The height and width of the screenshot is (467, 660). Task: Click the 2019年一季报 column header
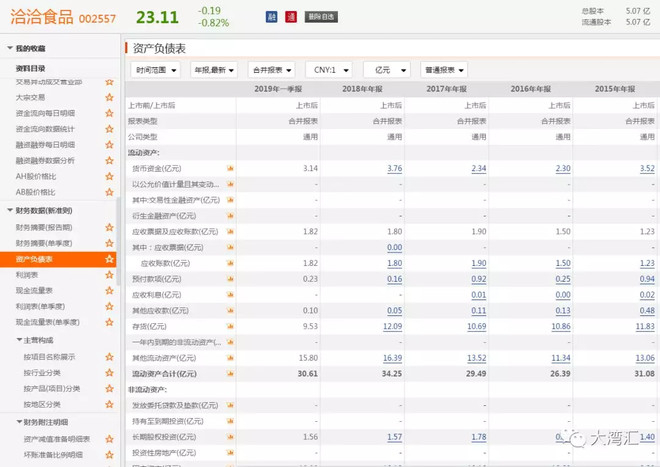pyautogui.click(x=278, y=89)
